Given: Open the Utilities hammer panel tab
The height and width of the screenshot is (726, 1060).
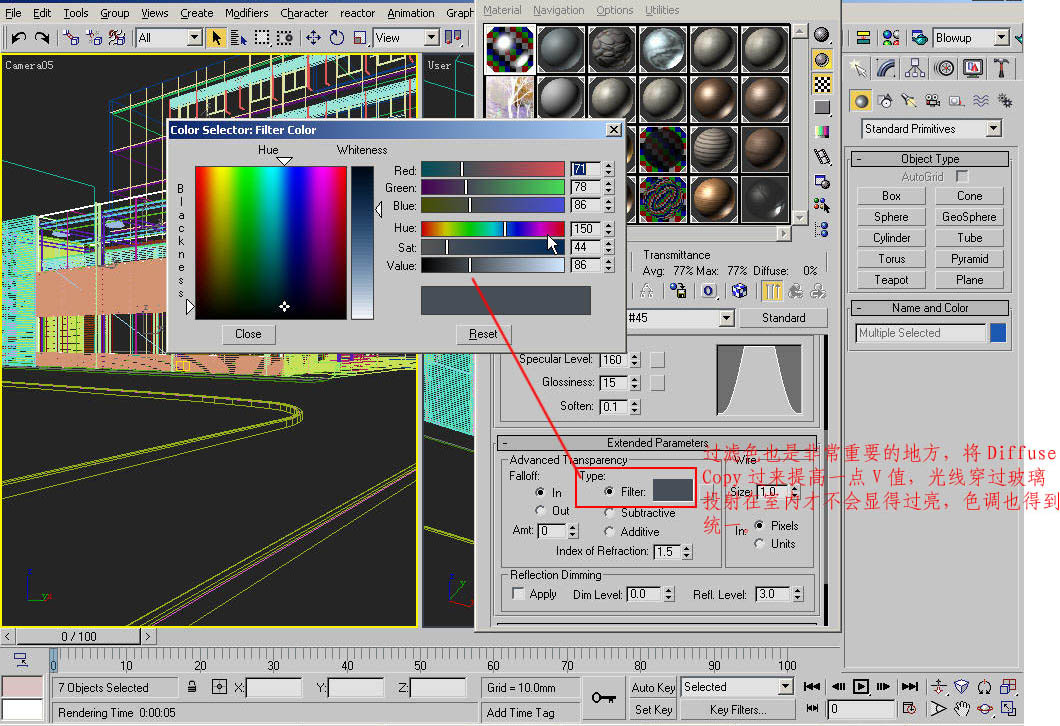Looking at the screenshot, I should point(1001,68).
